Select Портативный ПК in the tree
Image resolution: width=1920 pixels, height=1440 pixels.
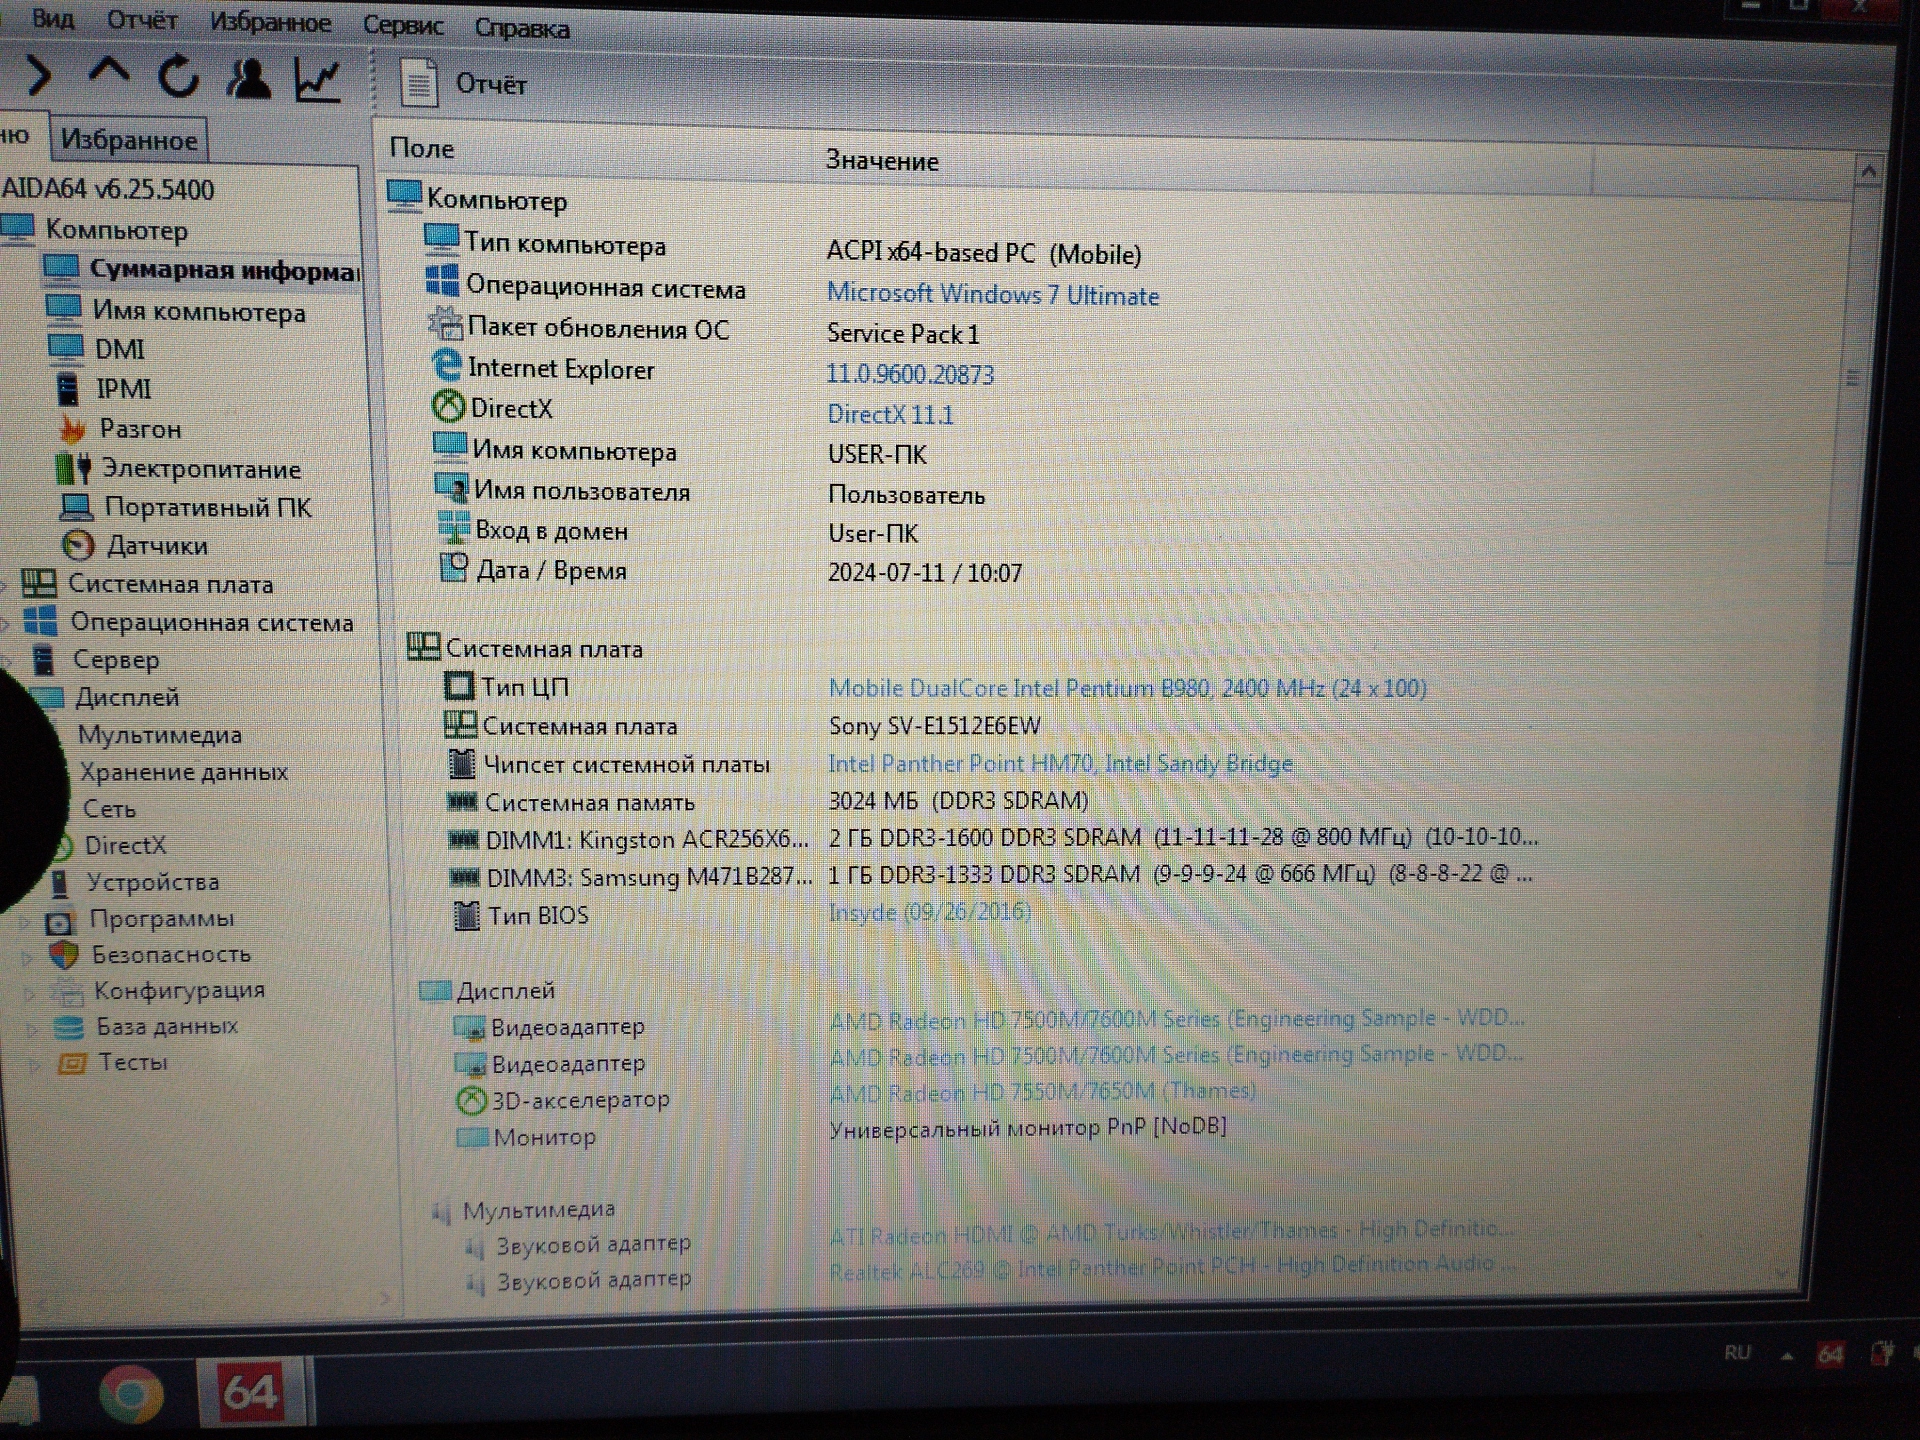tap(208, 508)
